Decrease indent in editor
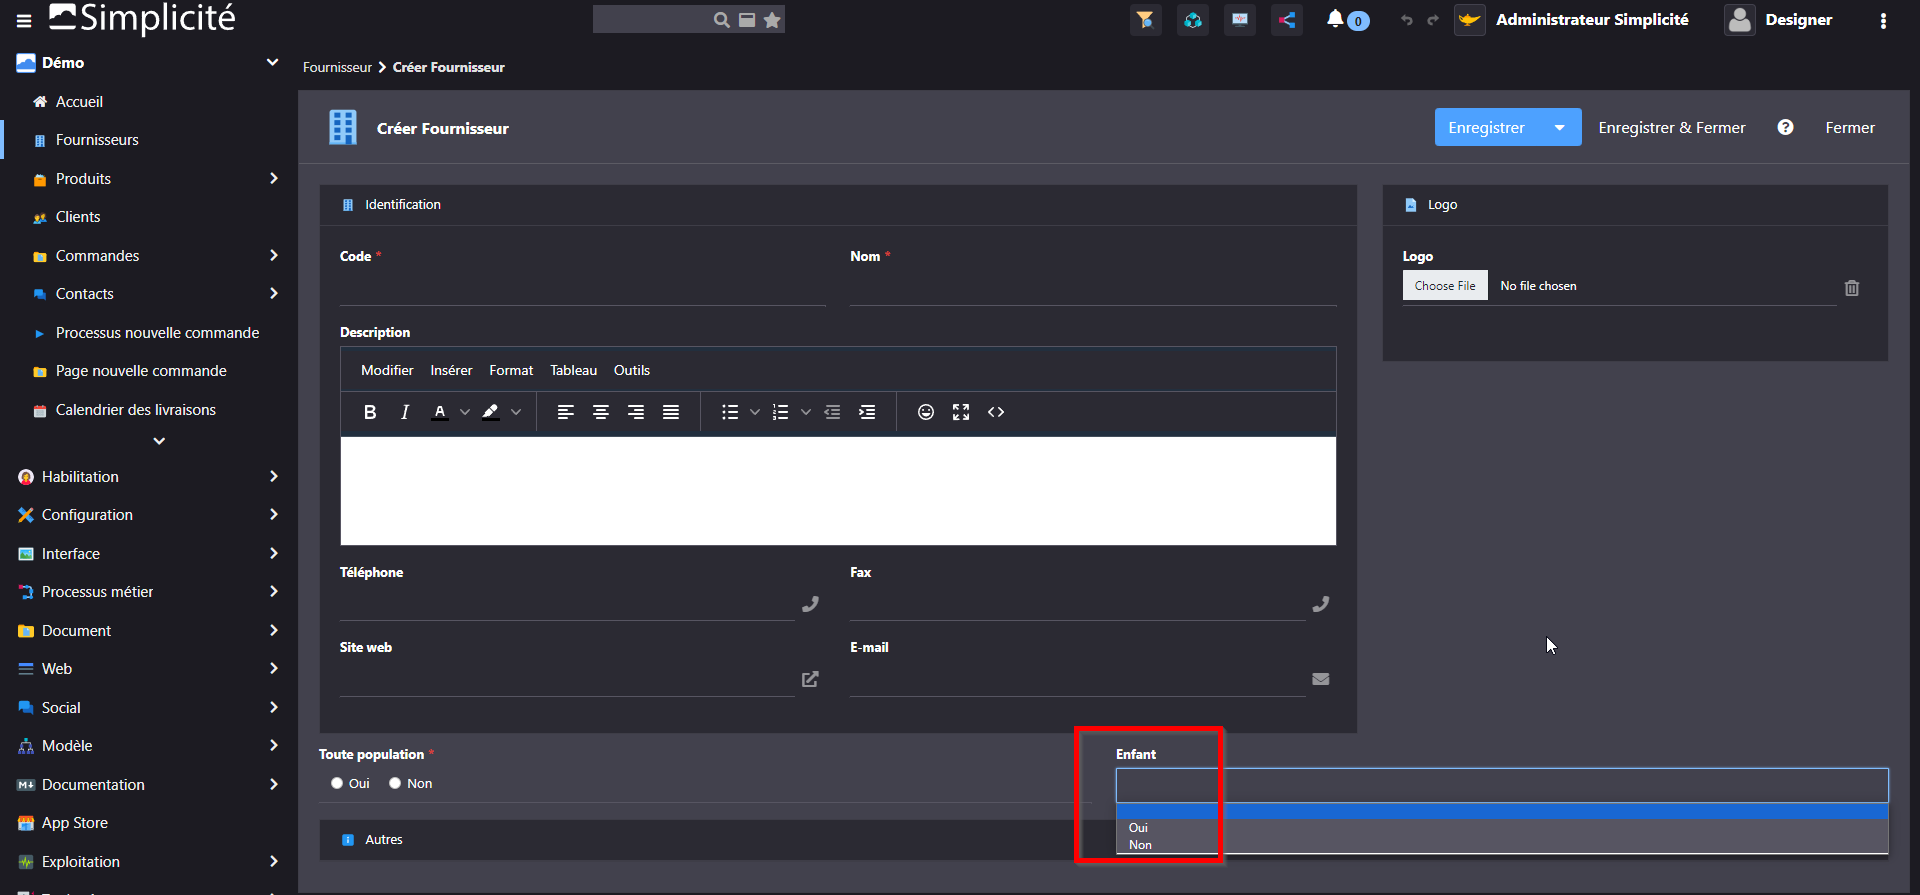 [x=832, y=412]
